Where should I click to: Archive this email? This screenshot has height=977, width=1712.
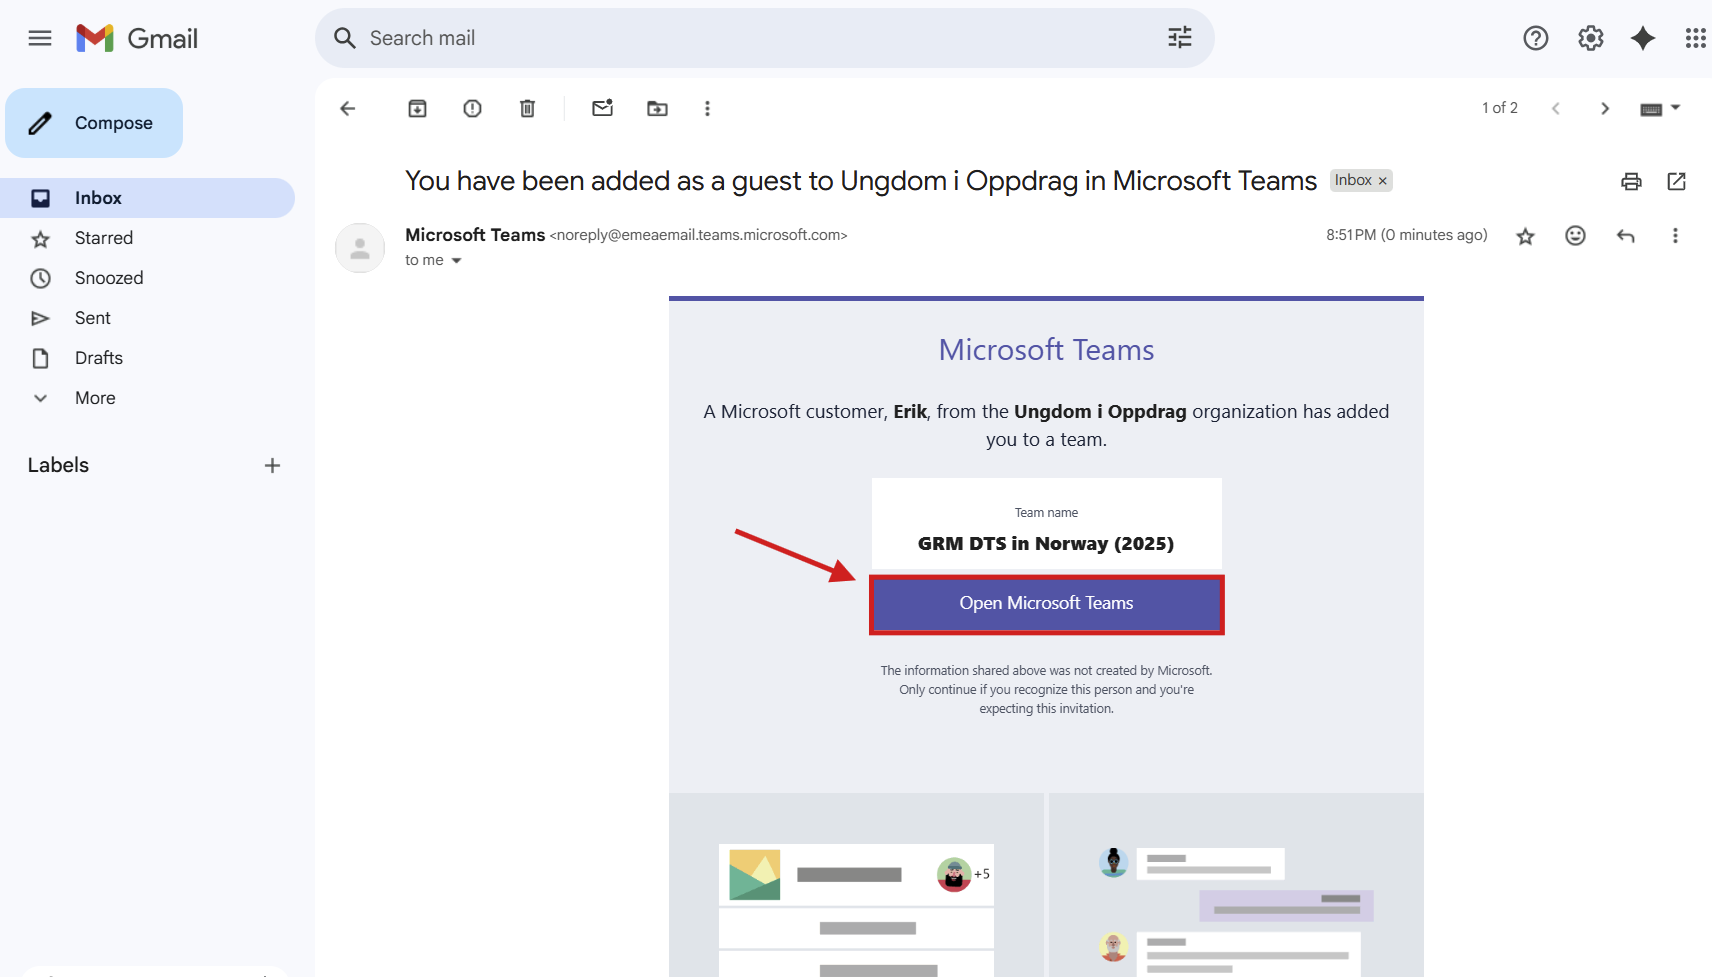click(418, 108)
